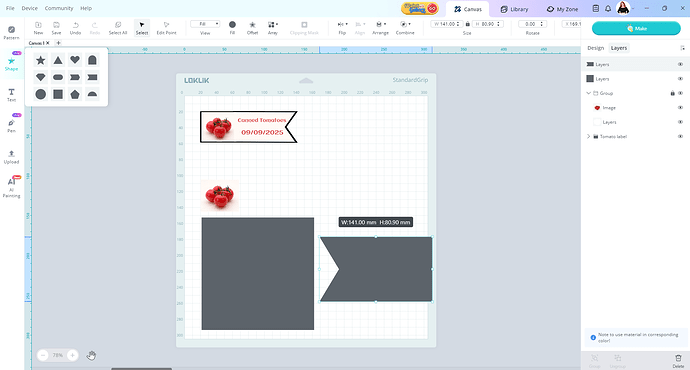Open the Help menu

[86, 8]
